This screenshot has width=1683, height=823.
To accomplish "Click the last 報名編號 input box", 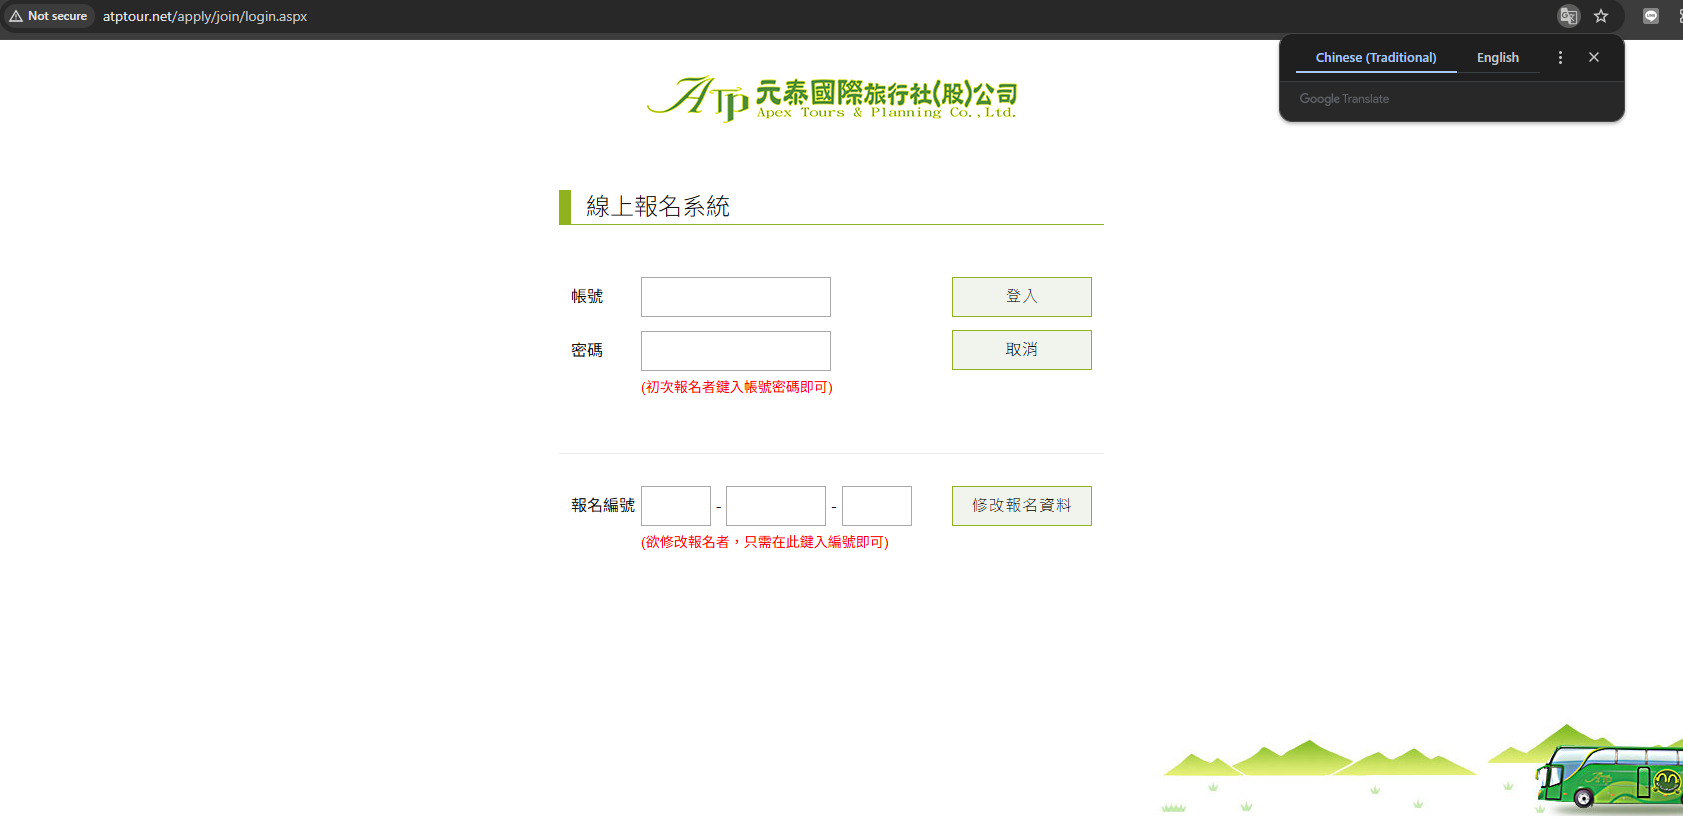I will click(x=877, y=506).
